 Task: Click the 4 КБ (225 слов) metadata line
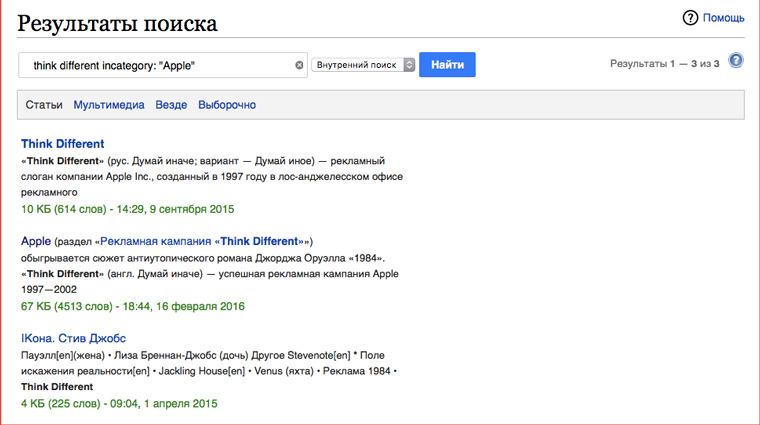click(119, 404)
